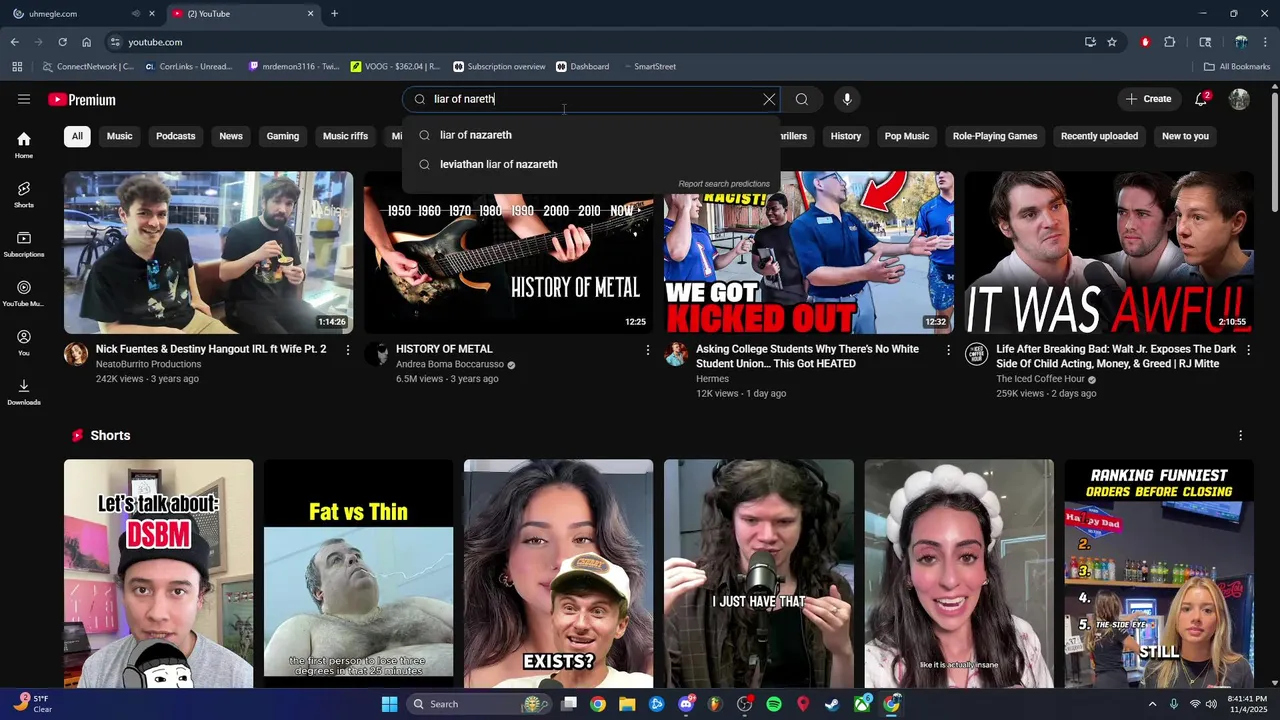The height and width of the screenshot is (720, 1280).
Task: Open the Shorts section more-options menu
Action: click(x=1240, y=436)
